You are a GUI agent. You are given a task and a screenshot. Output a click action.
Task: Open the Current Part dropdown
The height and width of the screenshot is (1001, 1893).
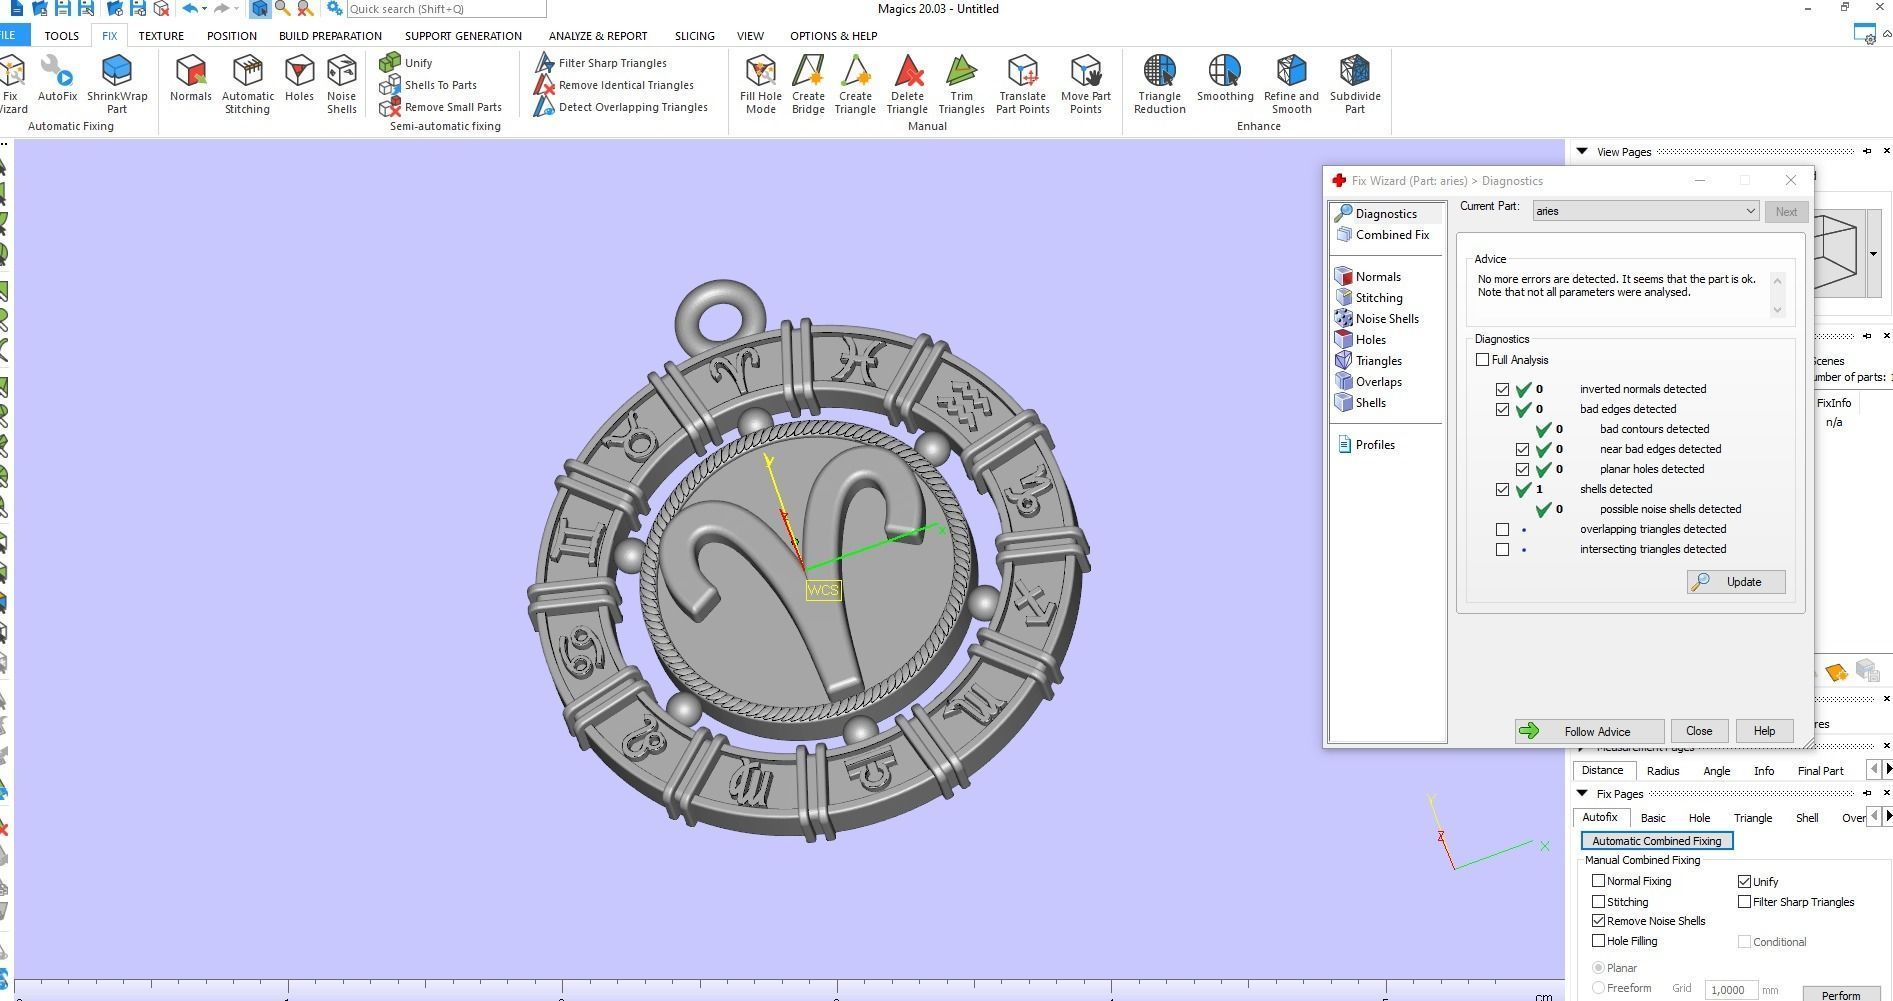pyautogui.click(x=1645, y=211)
